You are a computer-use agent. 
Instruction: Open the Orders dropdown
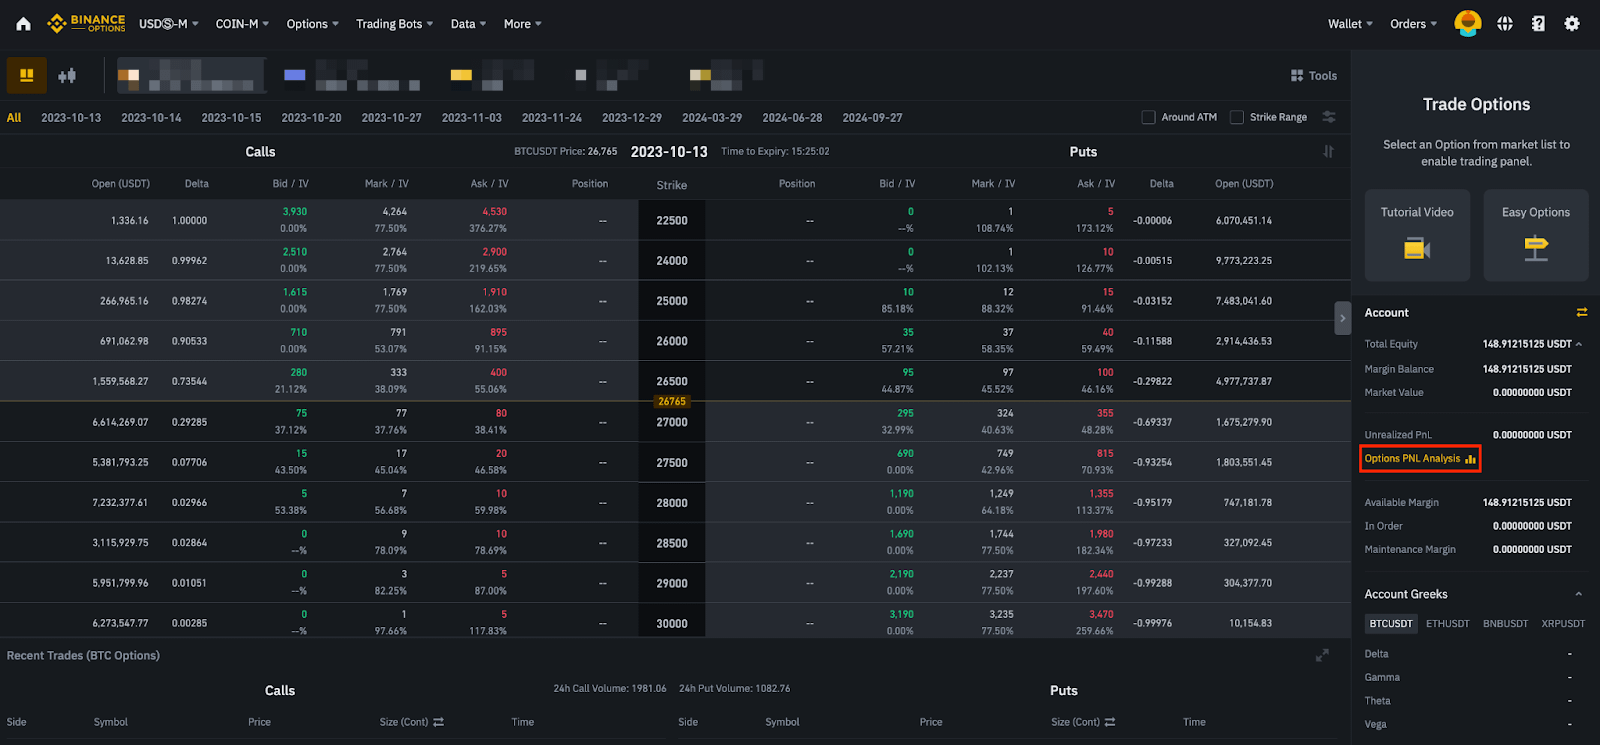coord(1413,24)
